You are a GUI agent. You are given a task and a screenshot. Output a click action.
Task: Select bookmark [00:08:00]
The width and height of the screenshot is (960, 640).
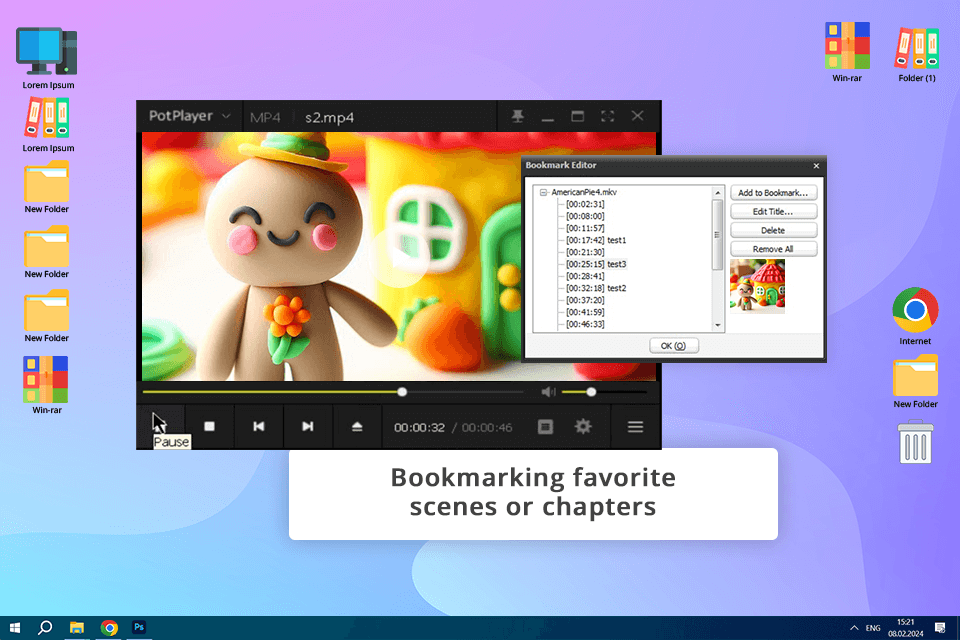(x=585, y=216)
